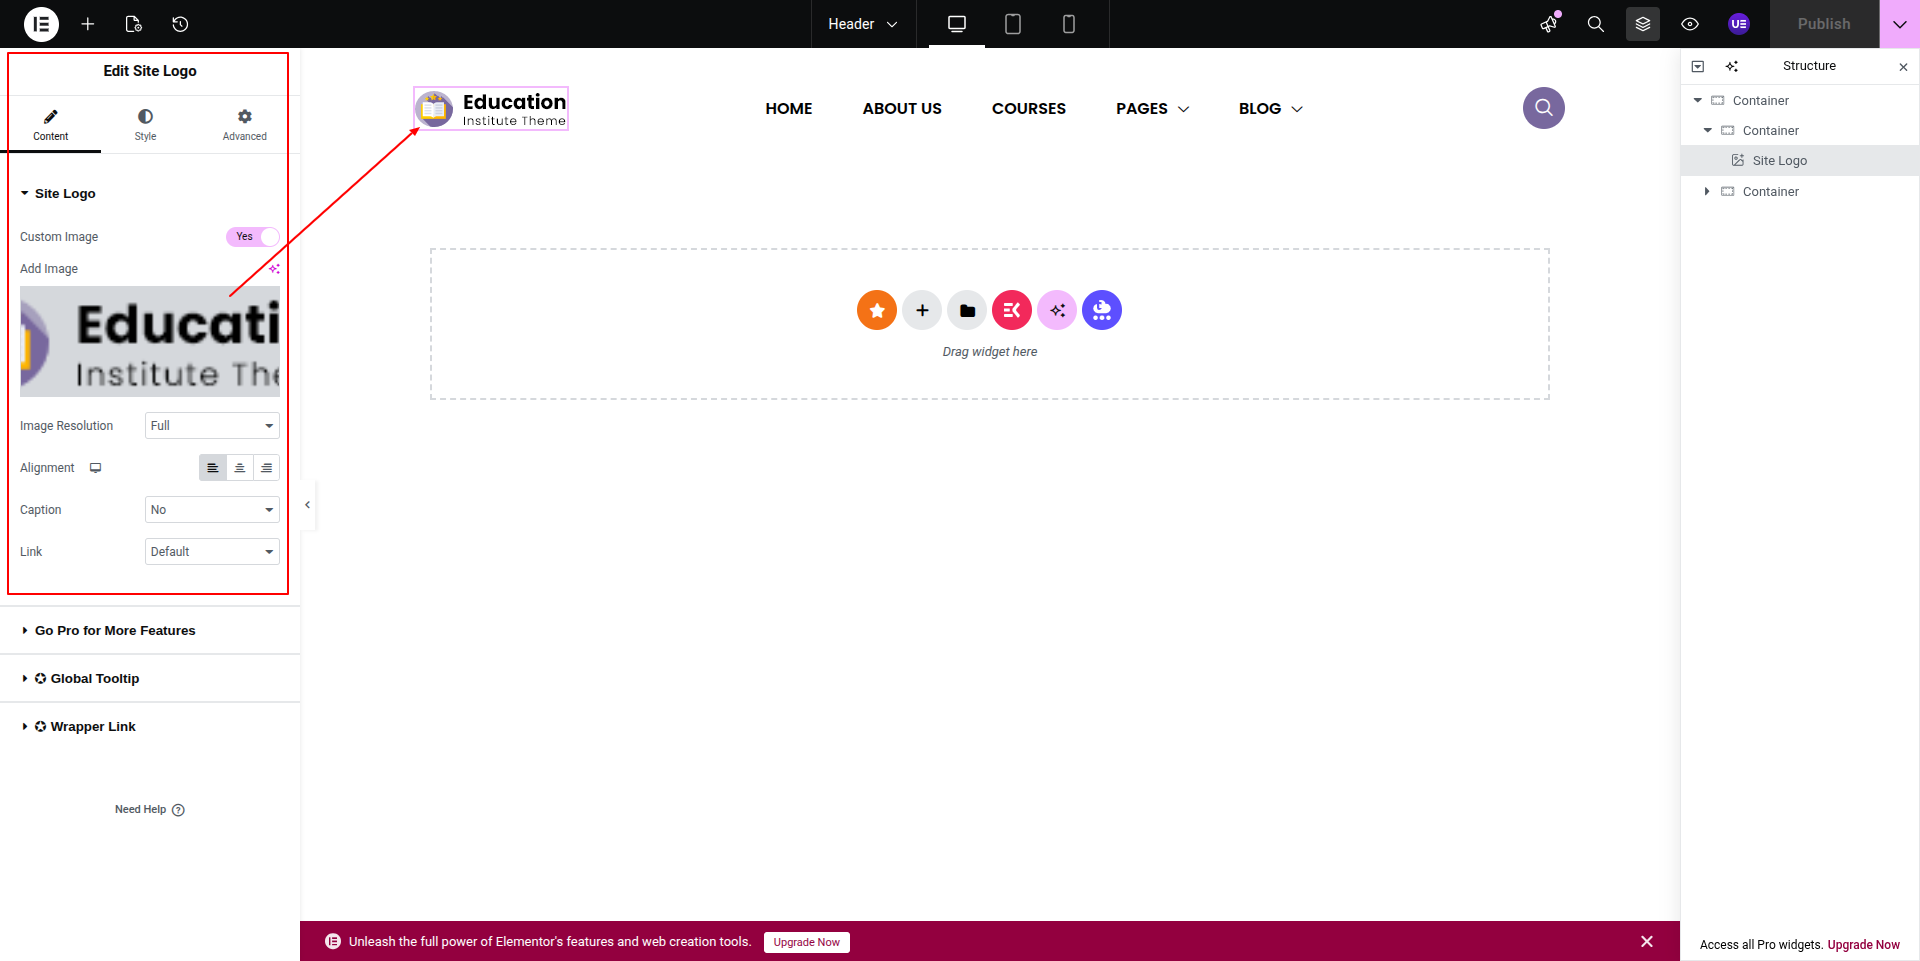Click the Upgrade Now button in banner
The height and width of the screenshot is (961, 1920).
(x=806, y=942)
